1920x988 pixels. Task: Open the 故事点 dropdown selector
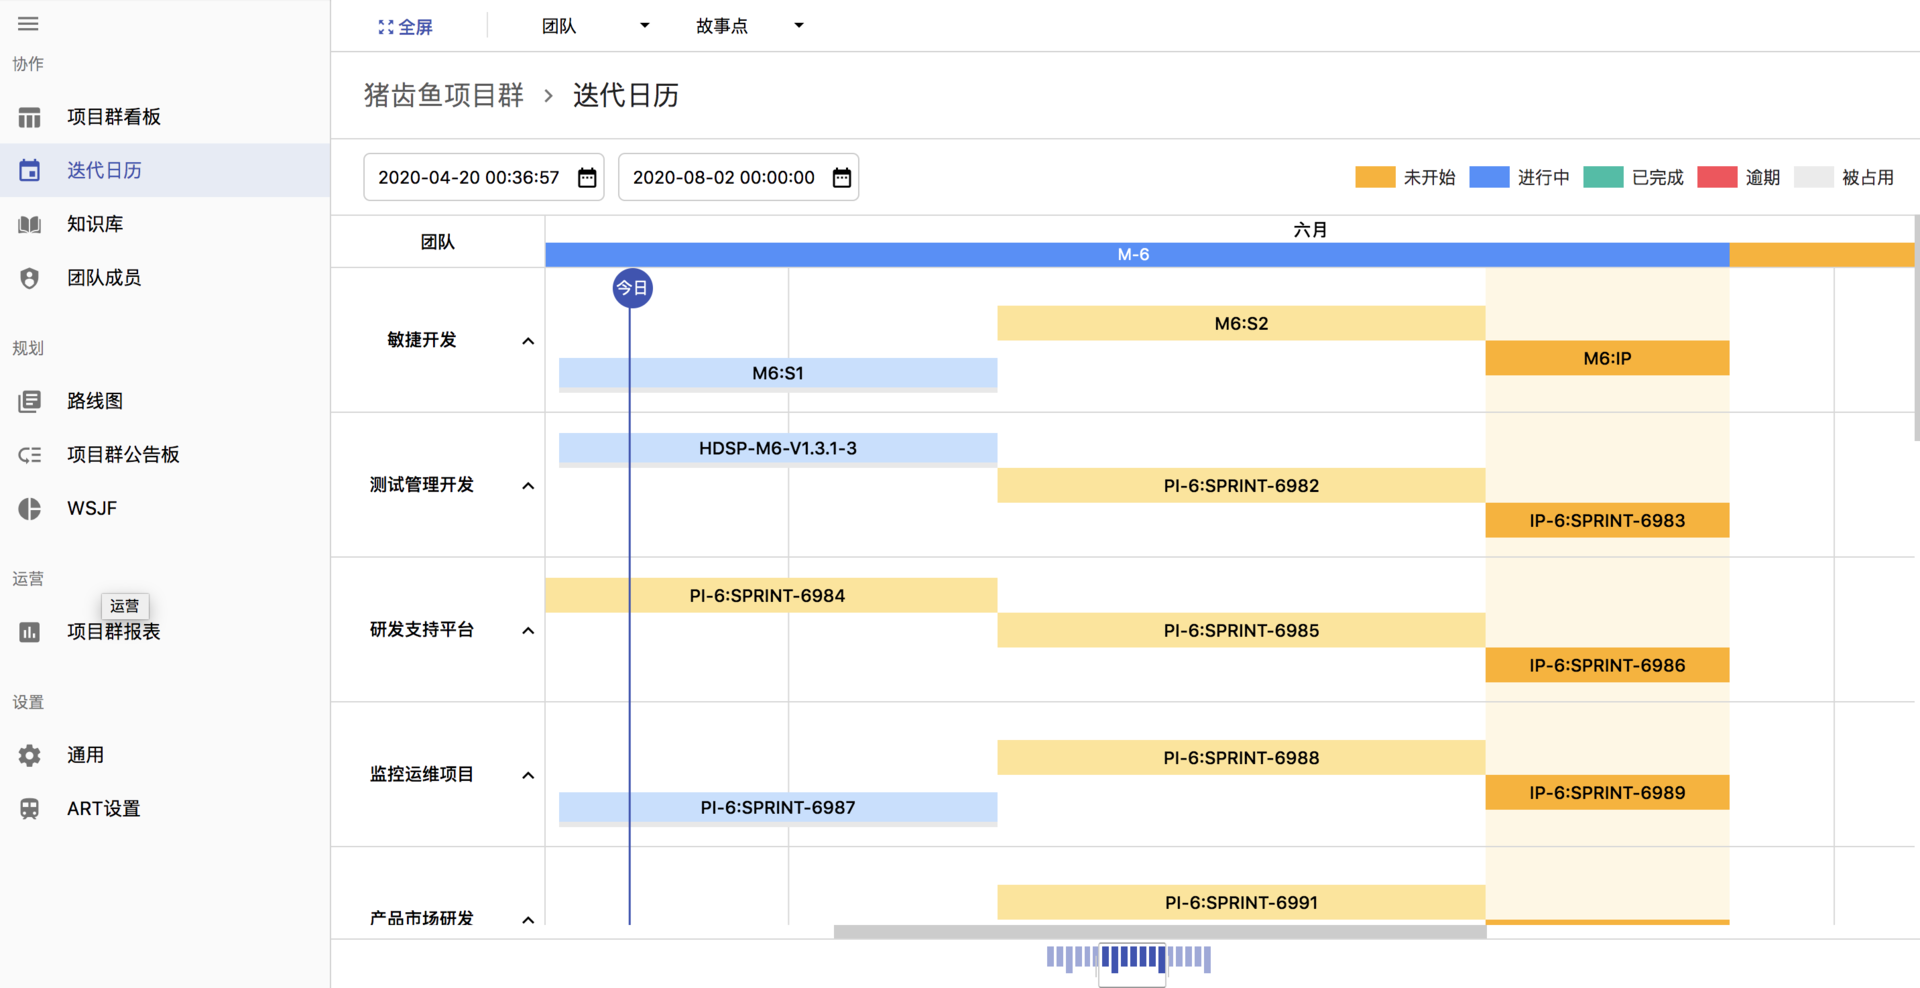tap(750, 26)
